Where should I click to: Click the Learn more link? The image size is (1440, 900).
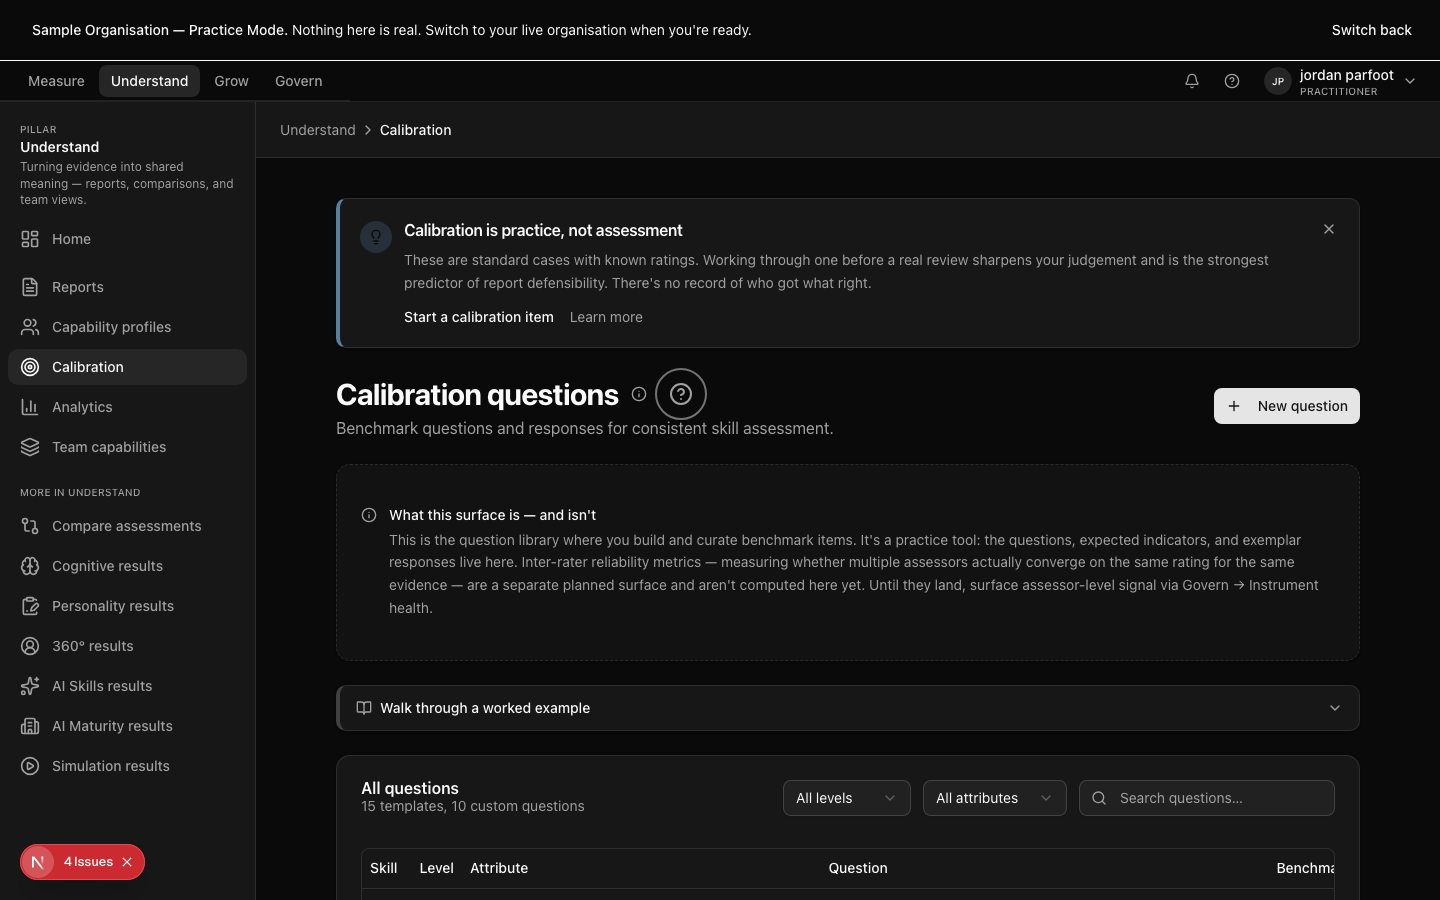pyautogui.click(x=606, y=317)
